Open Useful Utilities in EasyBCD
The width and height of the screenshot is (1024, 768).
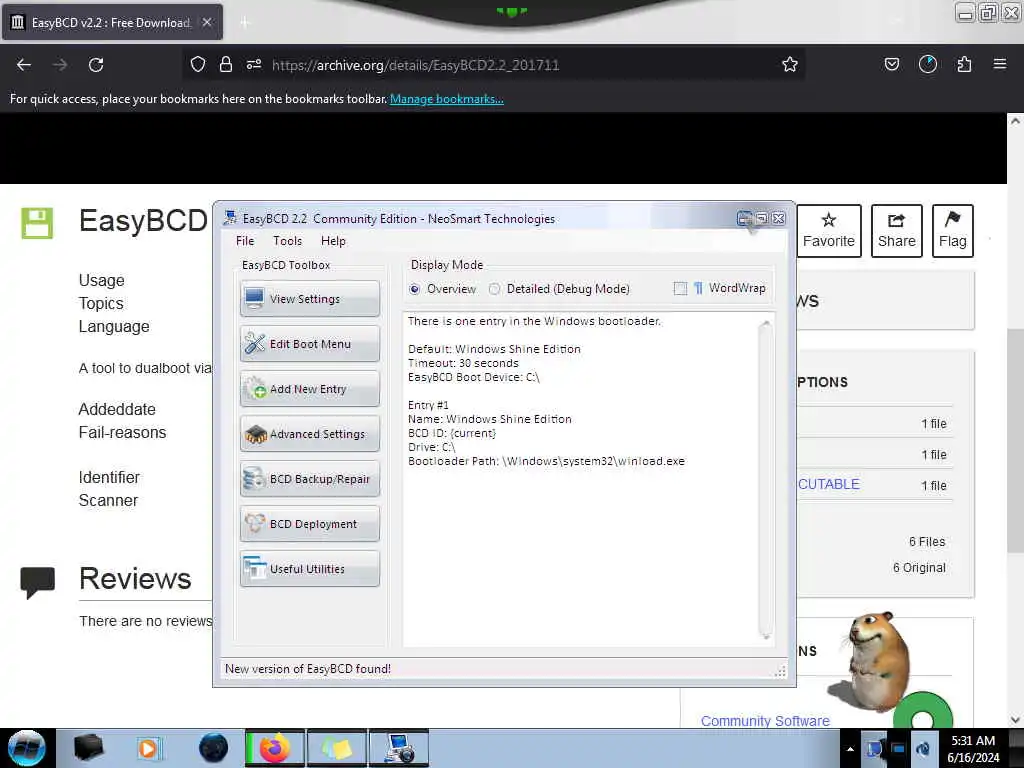[x=310, y=569]
